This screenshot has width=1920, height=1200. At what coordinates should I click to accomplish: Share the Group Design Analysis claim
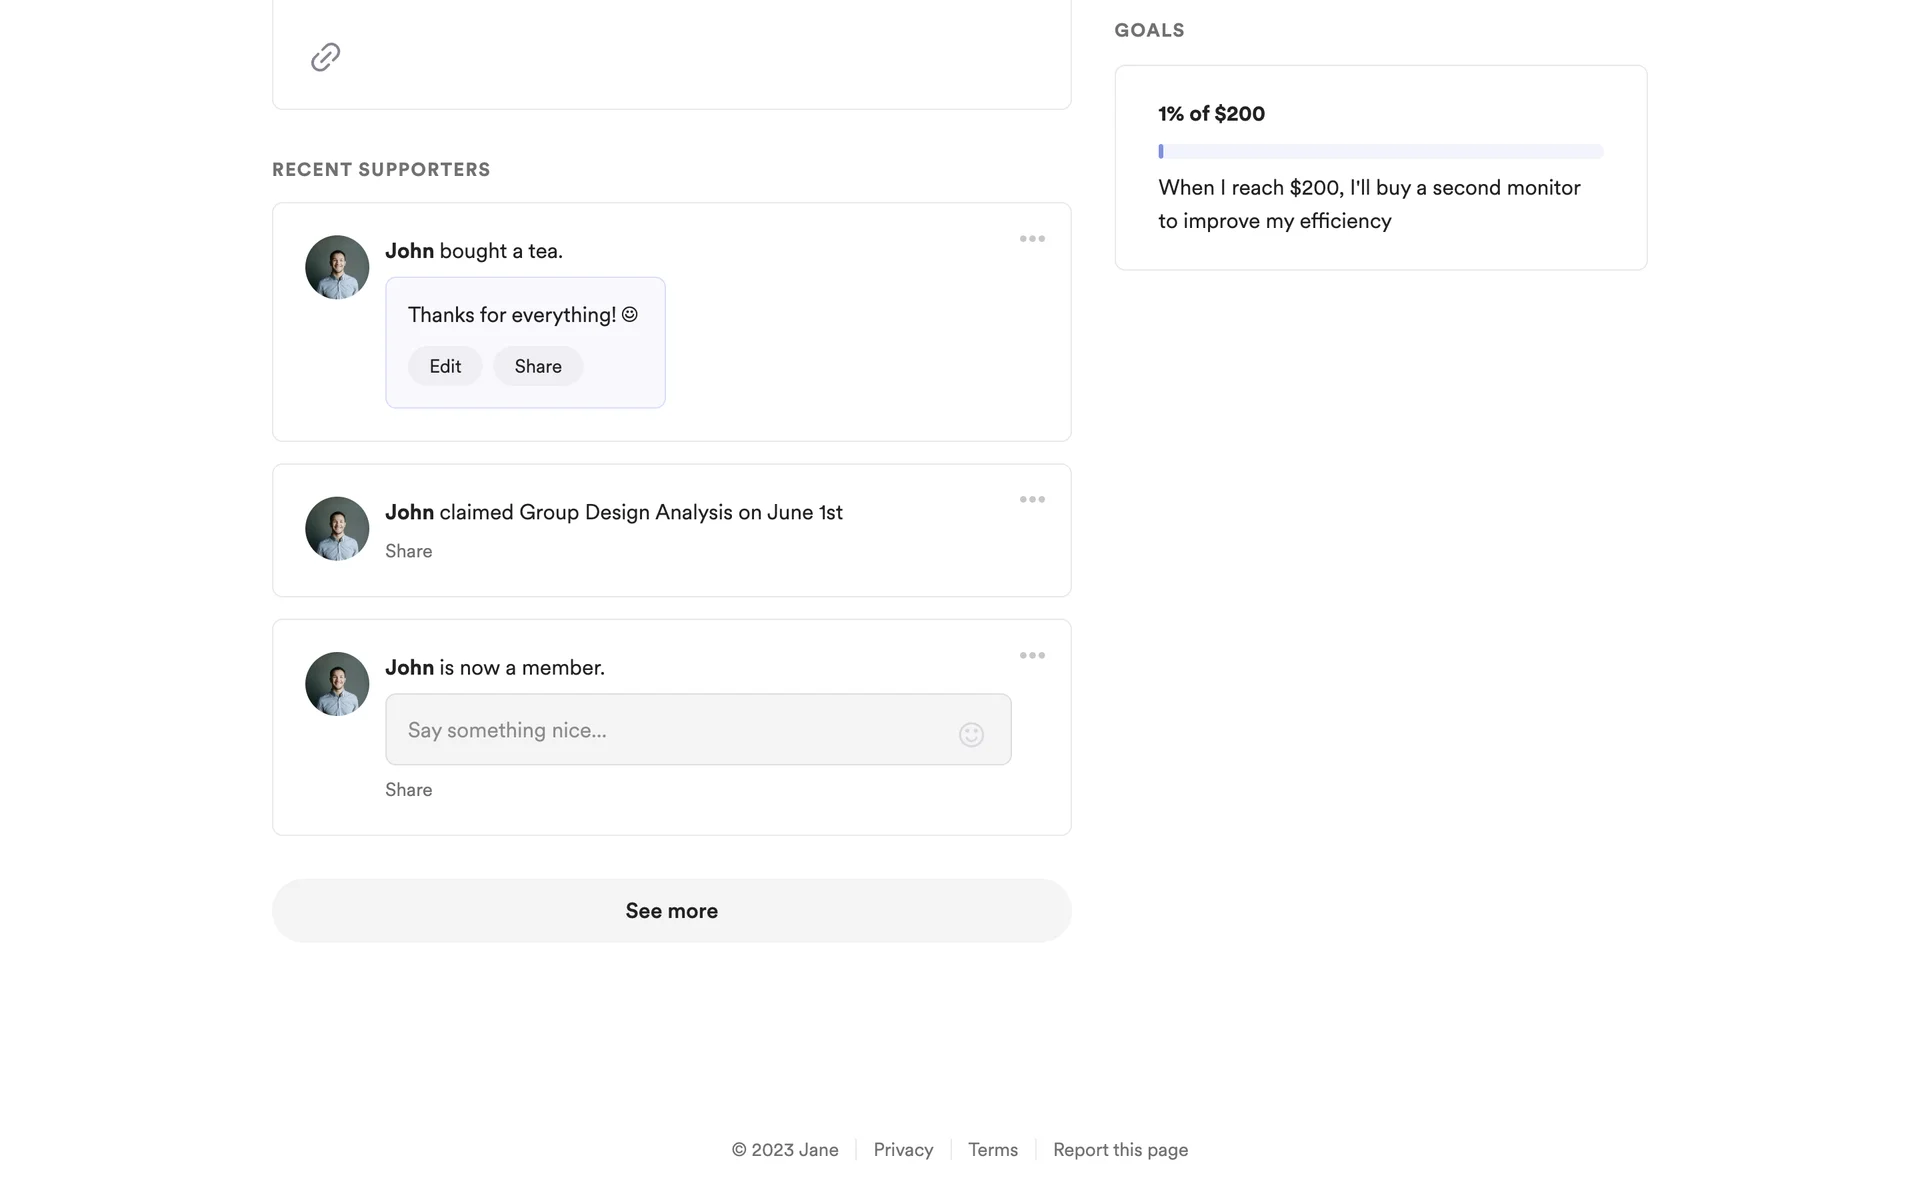pyautogui.click(x=408, y=551)
